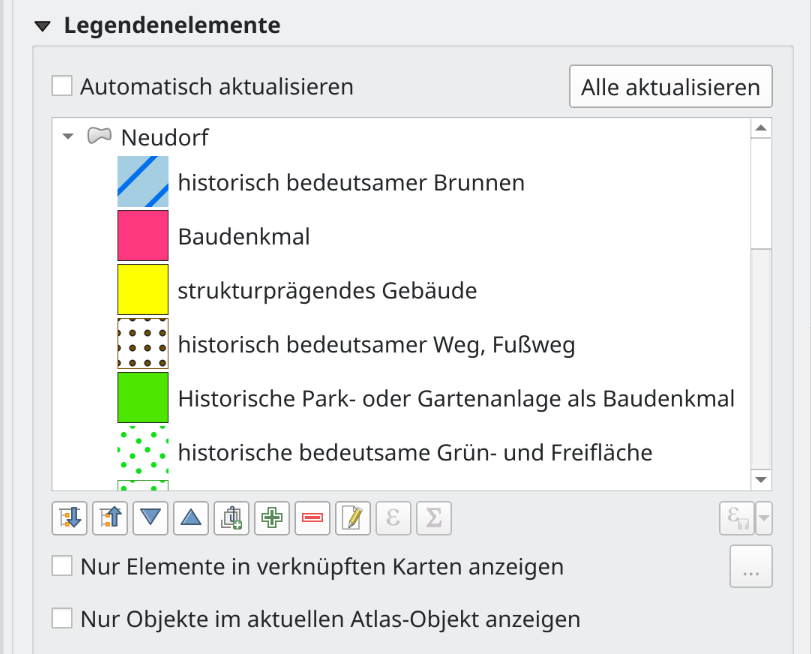Edit selected item properties with pencil icon
The image size is (811, 654).
tap(352, 518)
